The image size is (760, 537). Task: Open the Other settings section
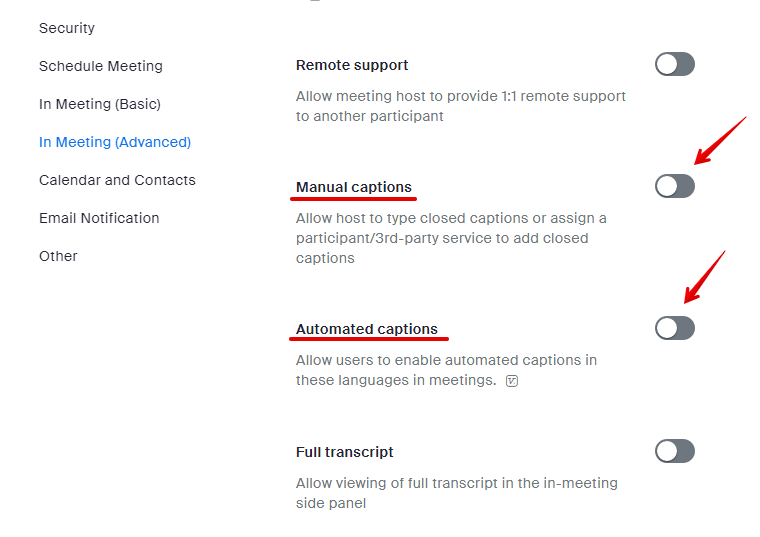pyautogui.click(x=58, y=256)
